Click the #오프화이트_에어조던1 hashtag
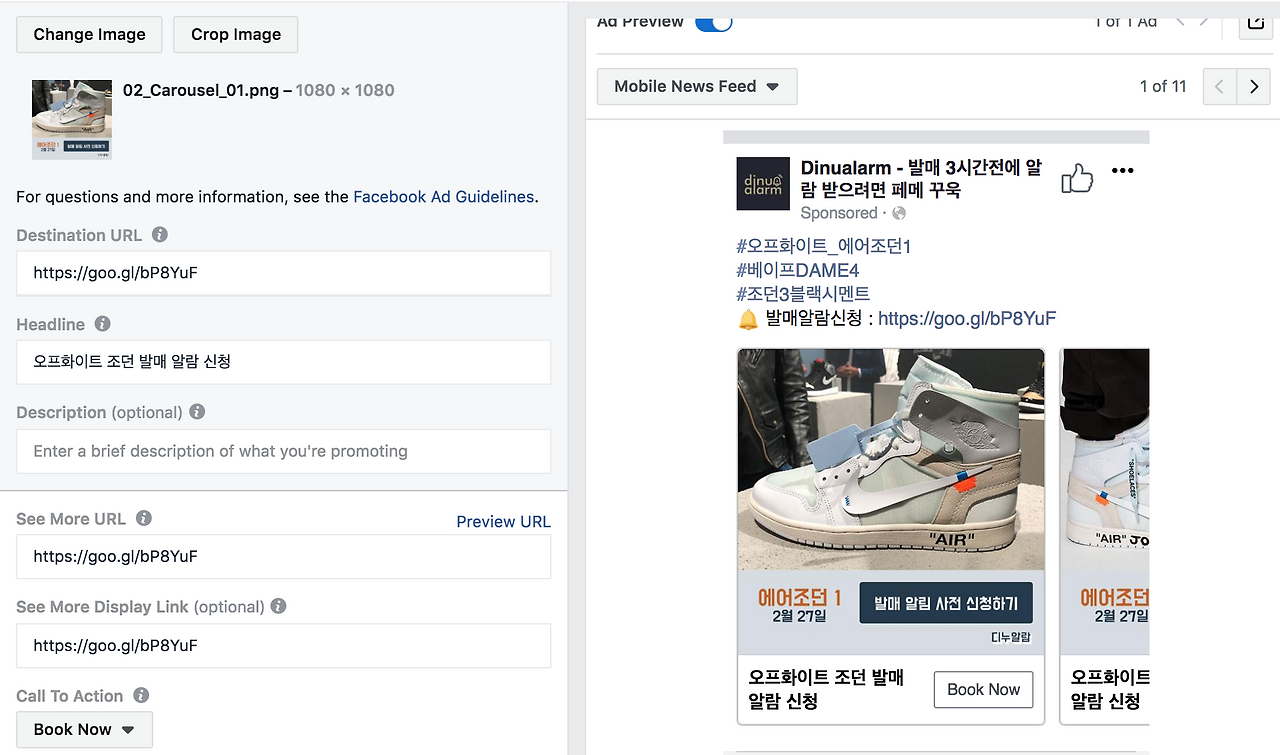Image resolution: width=1280 pixels, height=755 pixels. 824,246
